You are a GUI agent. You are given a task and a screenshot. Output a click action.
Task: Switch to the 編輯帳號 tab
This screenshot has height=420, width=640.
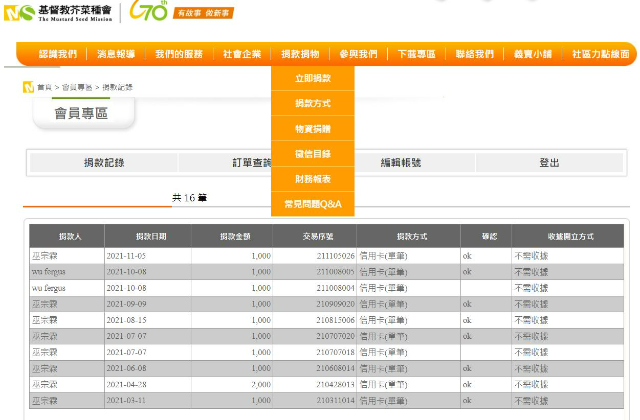[401, 163]
